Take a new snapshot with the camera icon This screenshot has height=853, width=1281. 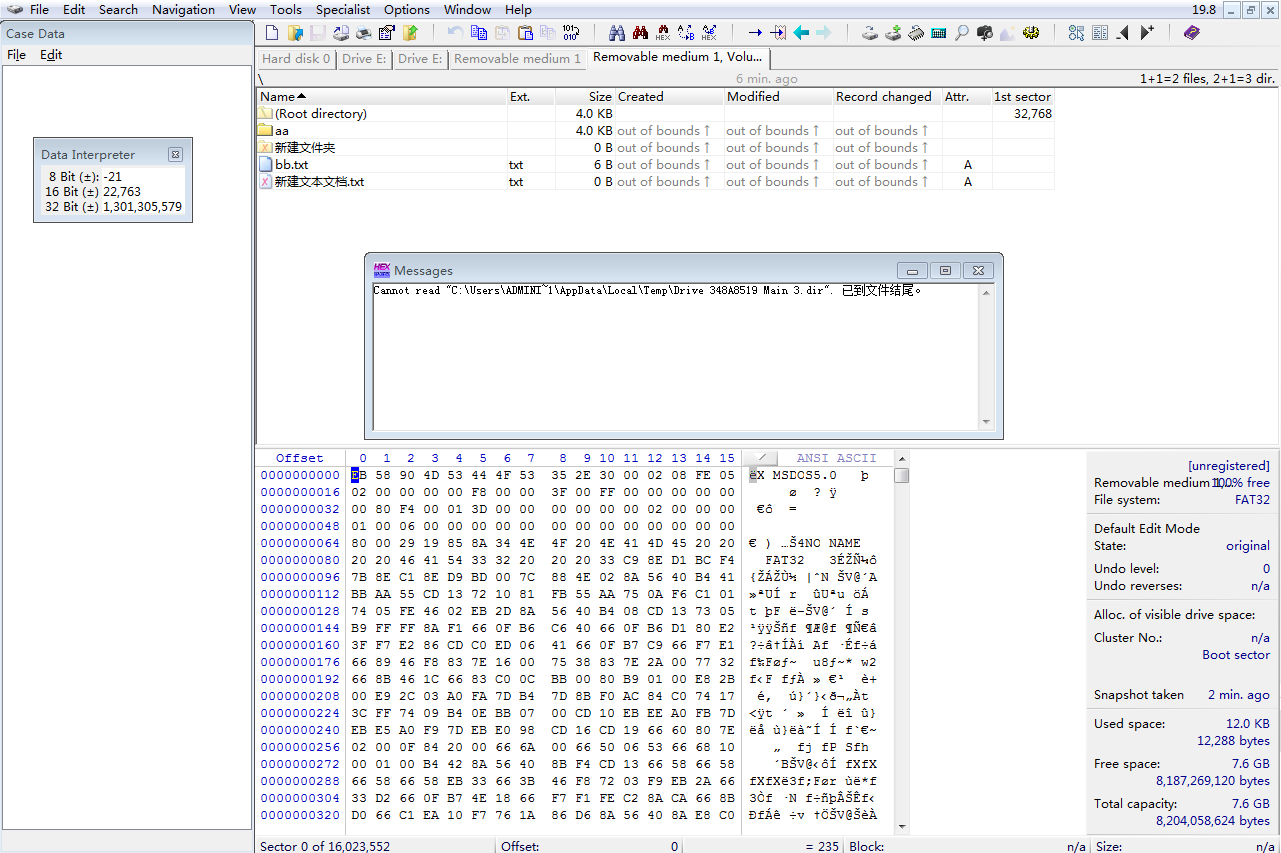pos(985,32)
